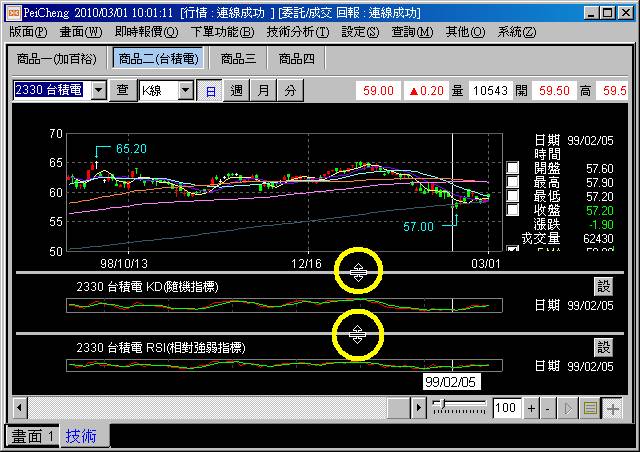Toggle the checkbox next to 最高
Image resolution: width=640 pixels, height=452 pixels.
click(513, 182)
